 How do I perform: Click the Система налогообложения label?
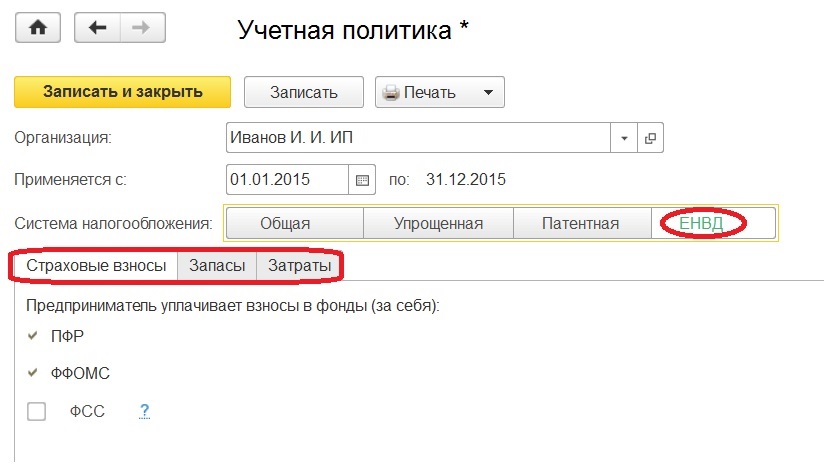tap(114, 223)
